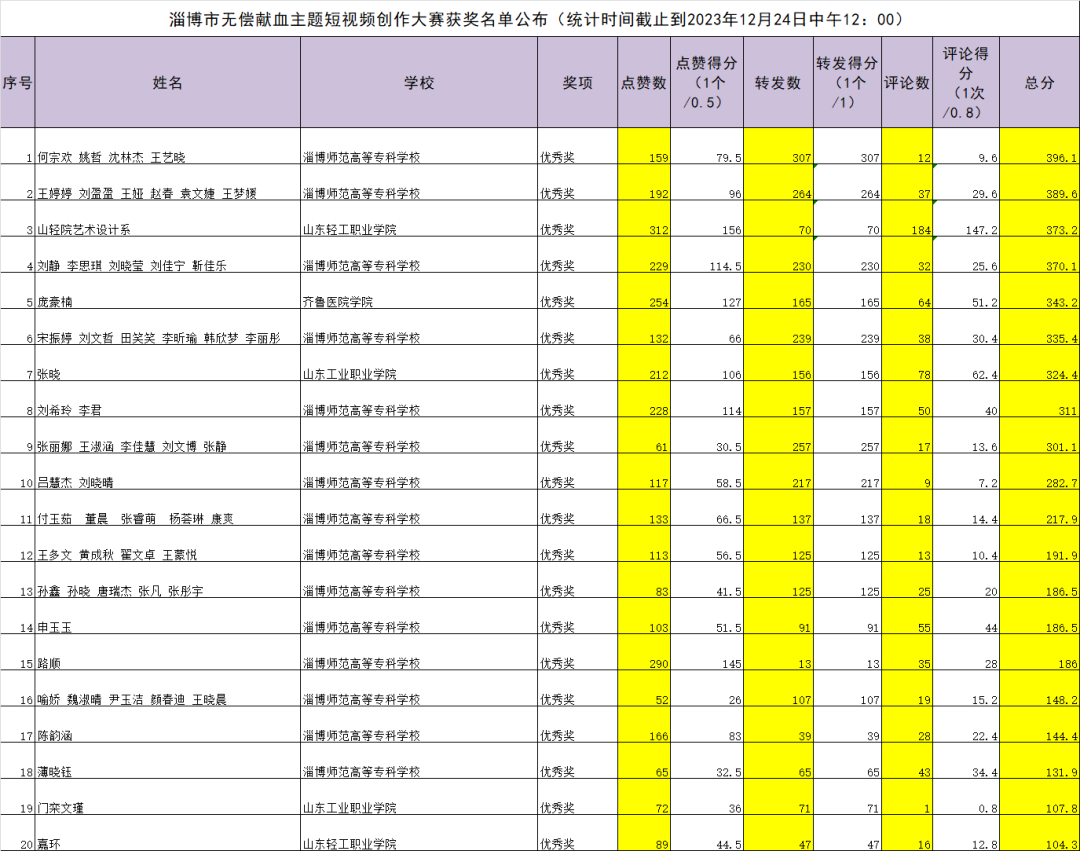This screenshot has height=851, width=1080.
Task: Click the 吕慧杰 刘晓晴 name cell
Action: coord(167,472)
